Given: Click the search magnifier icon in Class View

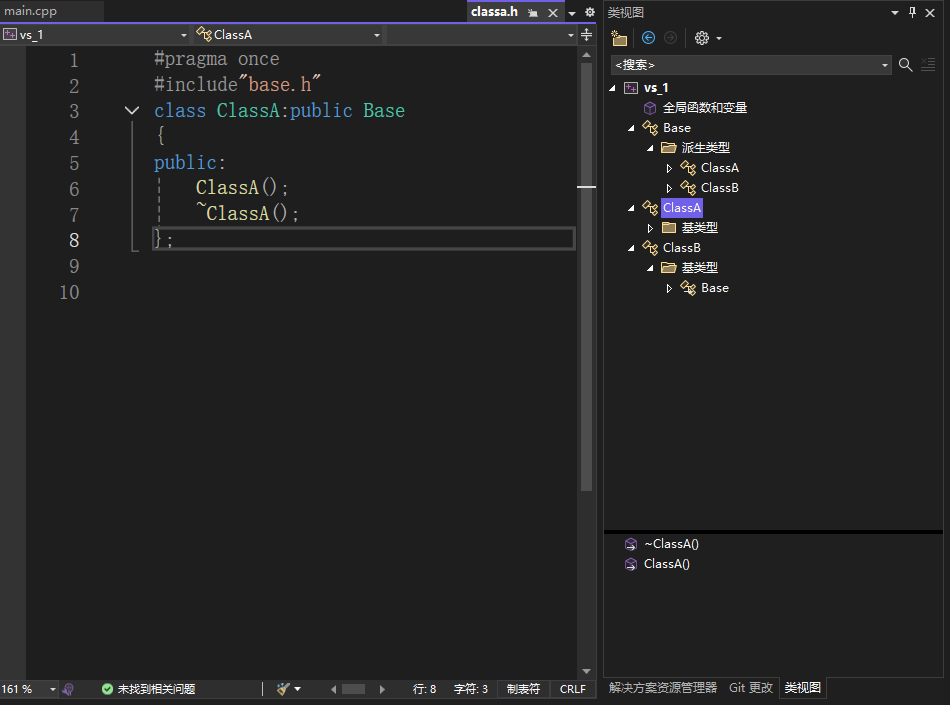Looking at the screenshot, I should (905, 65).
